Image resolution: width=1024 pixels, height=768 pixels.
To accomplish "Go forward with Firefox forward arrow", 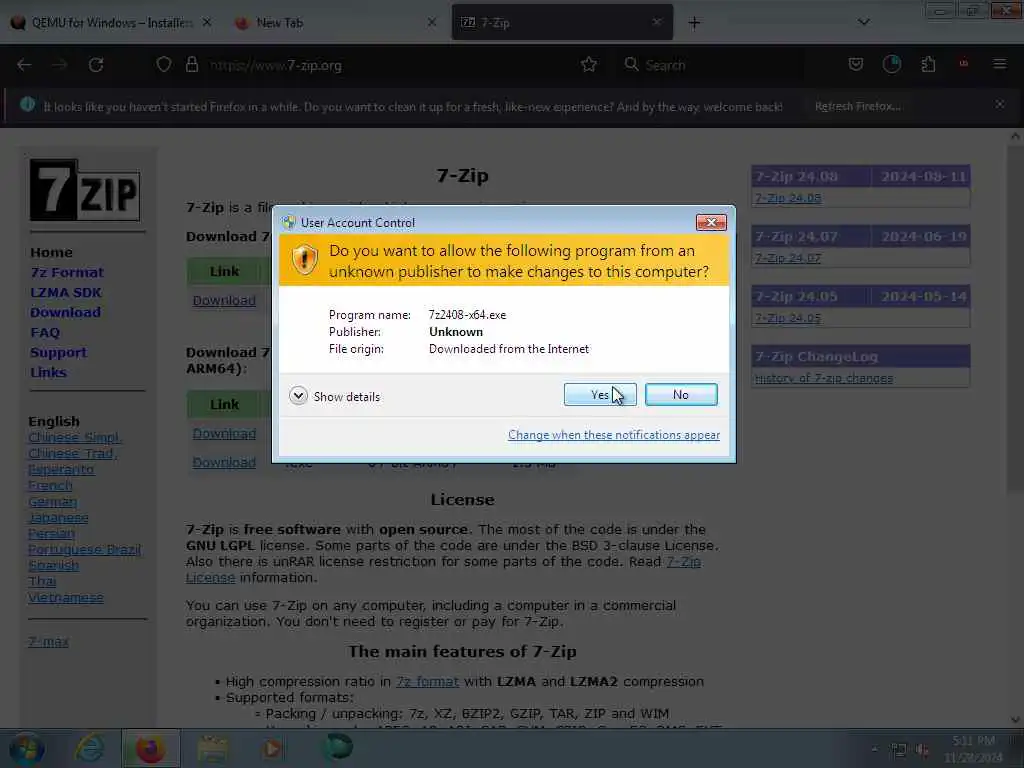I will pyautogui.click(x=59, y=65).
